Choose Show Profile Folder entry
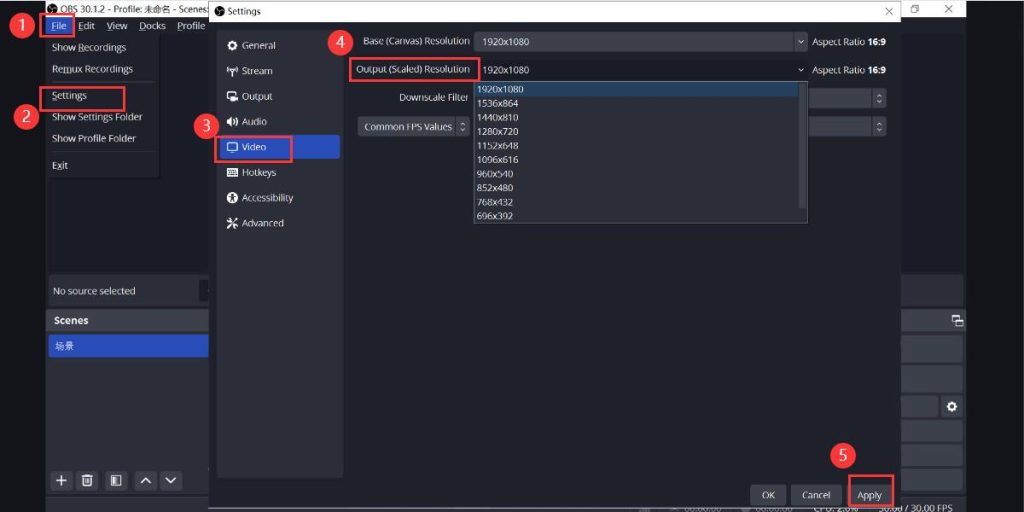 (94, 138)
